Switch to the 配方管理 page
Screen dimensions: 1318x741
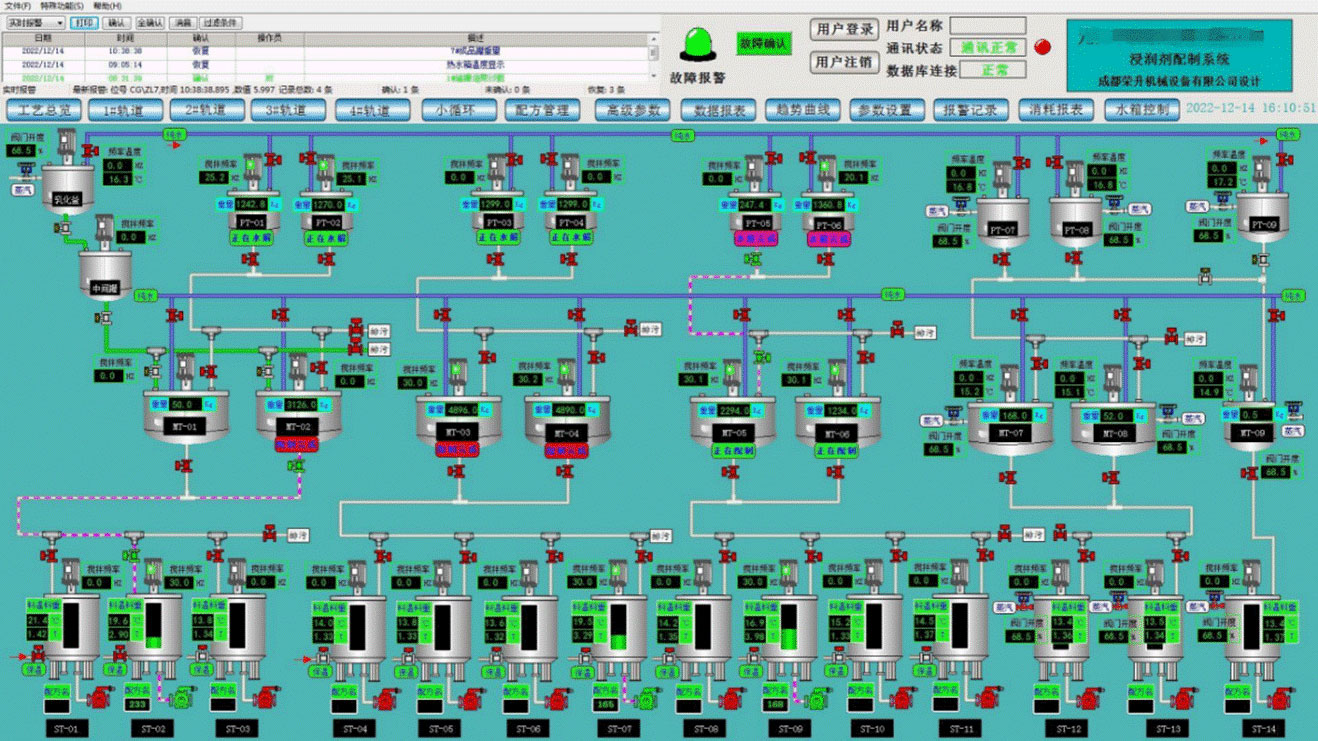coord(542,110)
